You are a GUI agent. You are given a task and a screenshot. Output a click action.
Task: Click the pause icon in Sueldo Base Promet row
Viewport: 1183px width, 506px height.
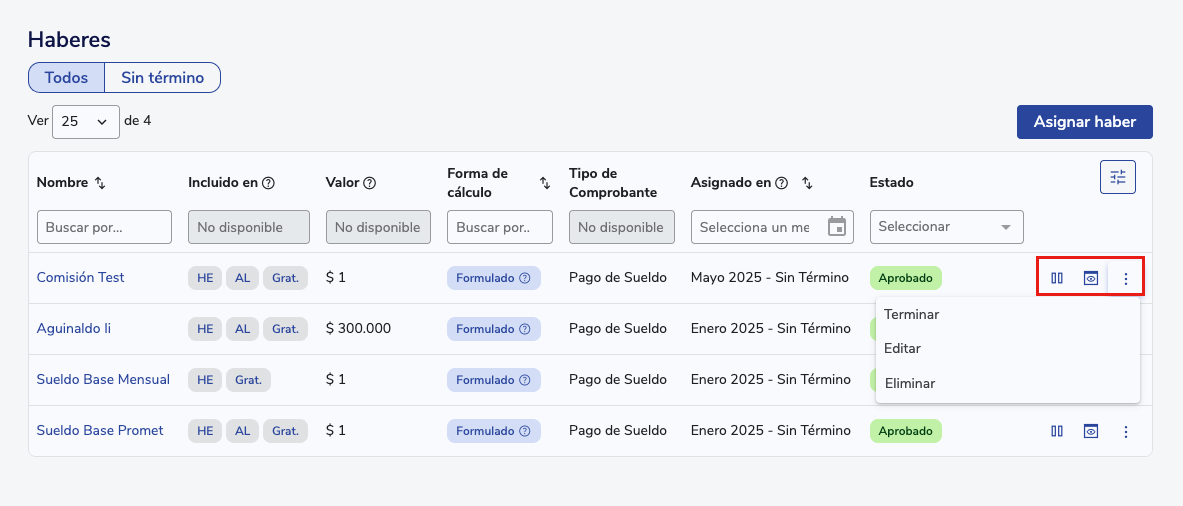click(1057, 431)
